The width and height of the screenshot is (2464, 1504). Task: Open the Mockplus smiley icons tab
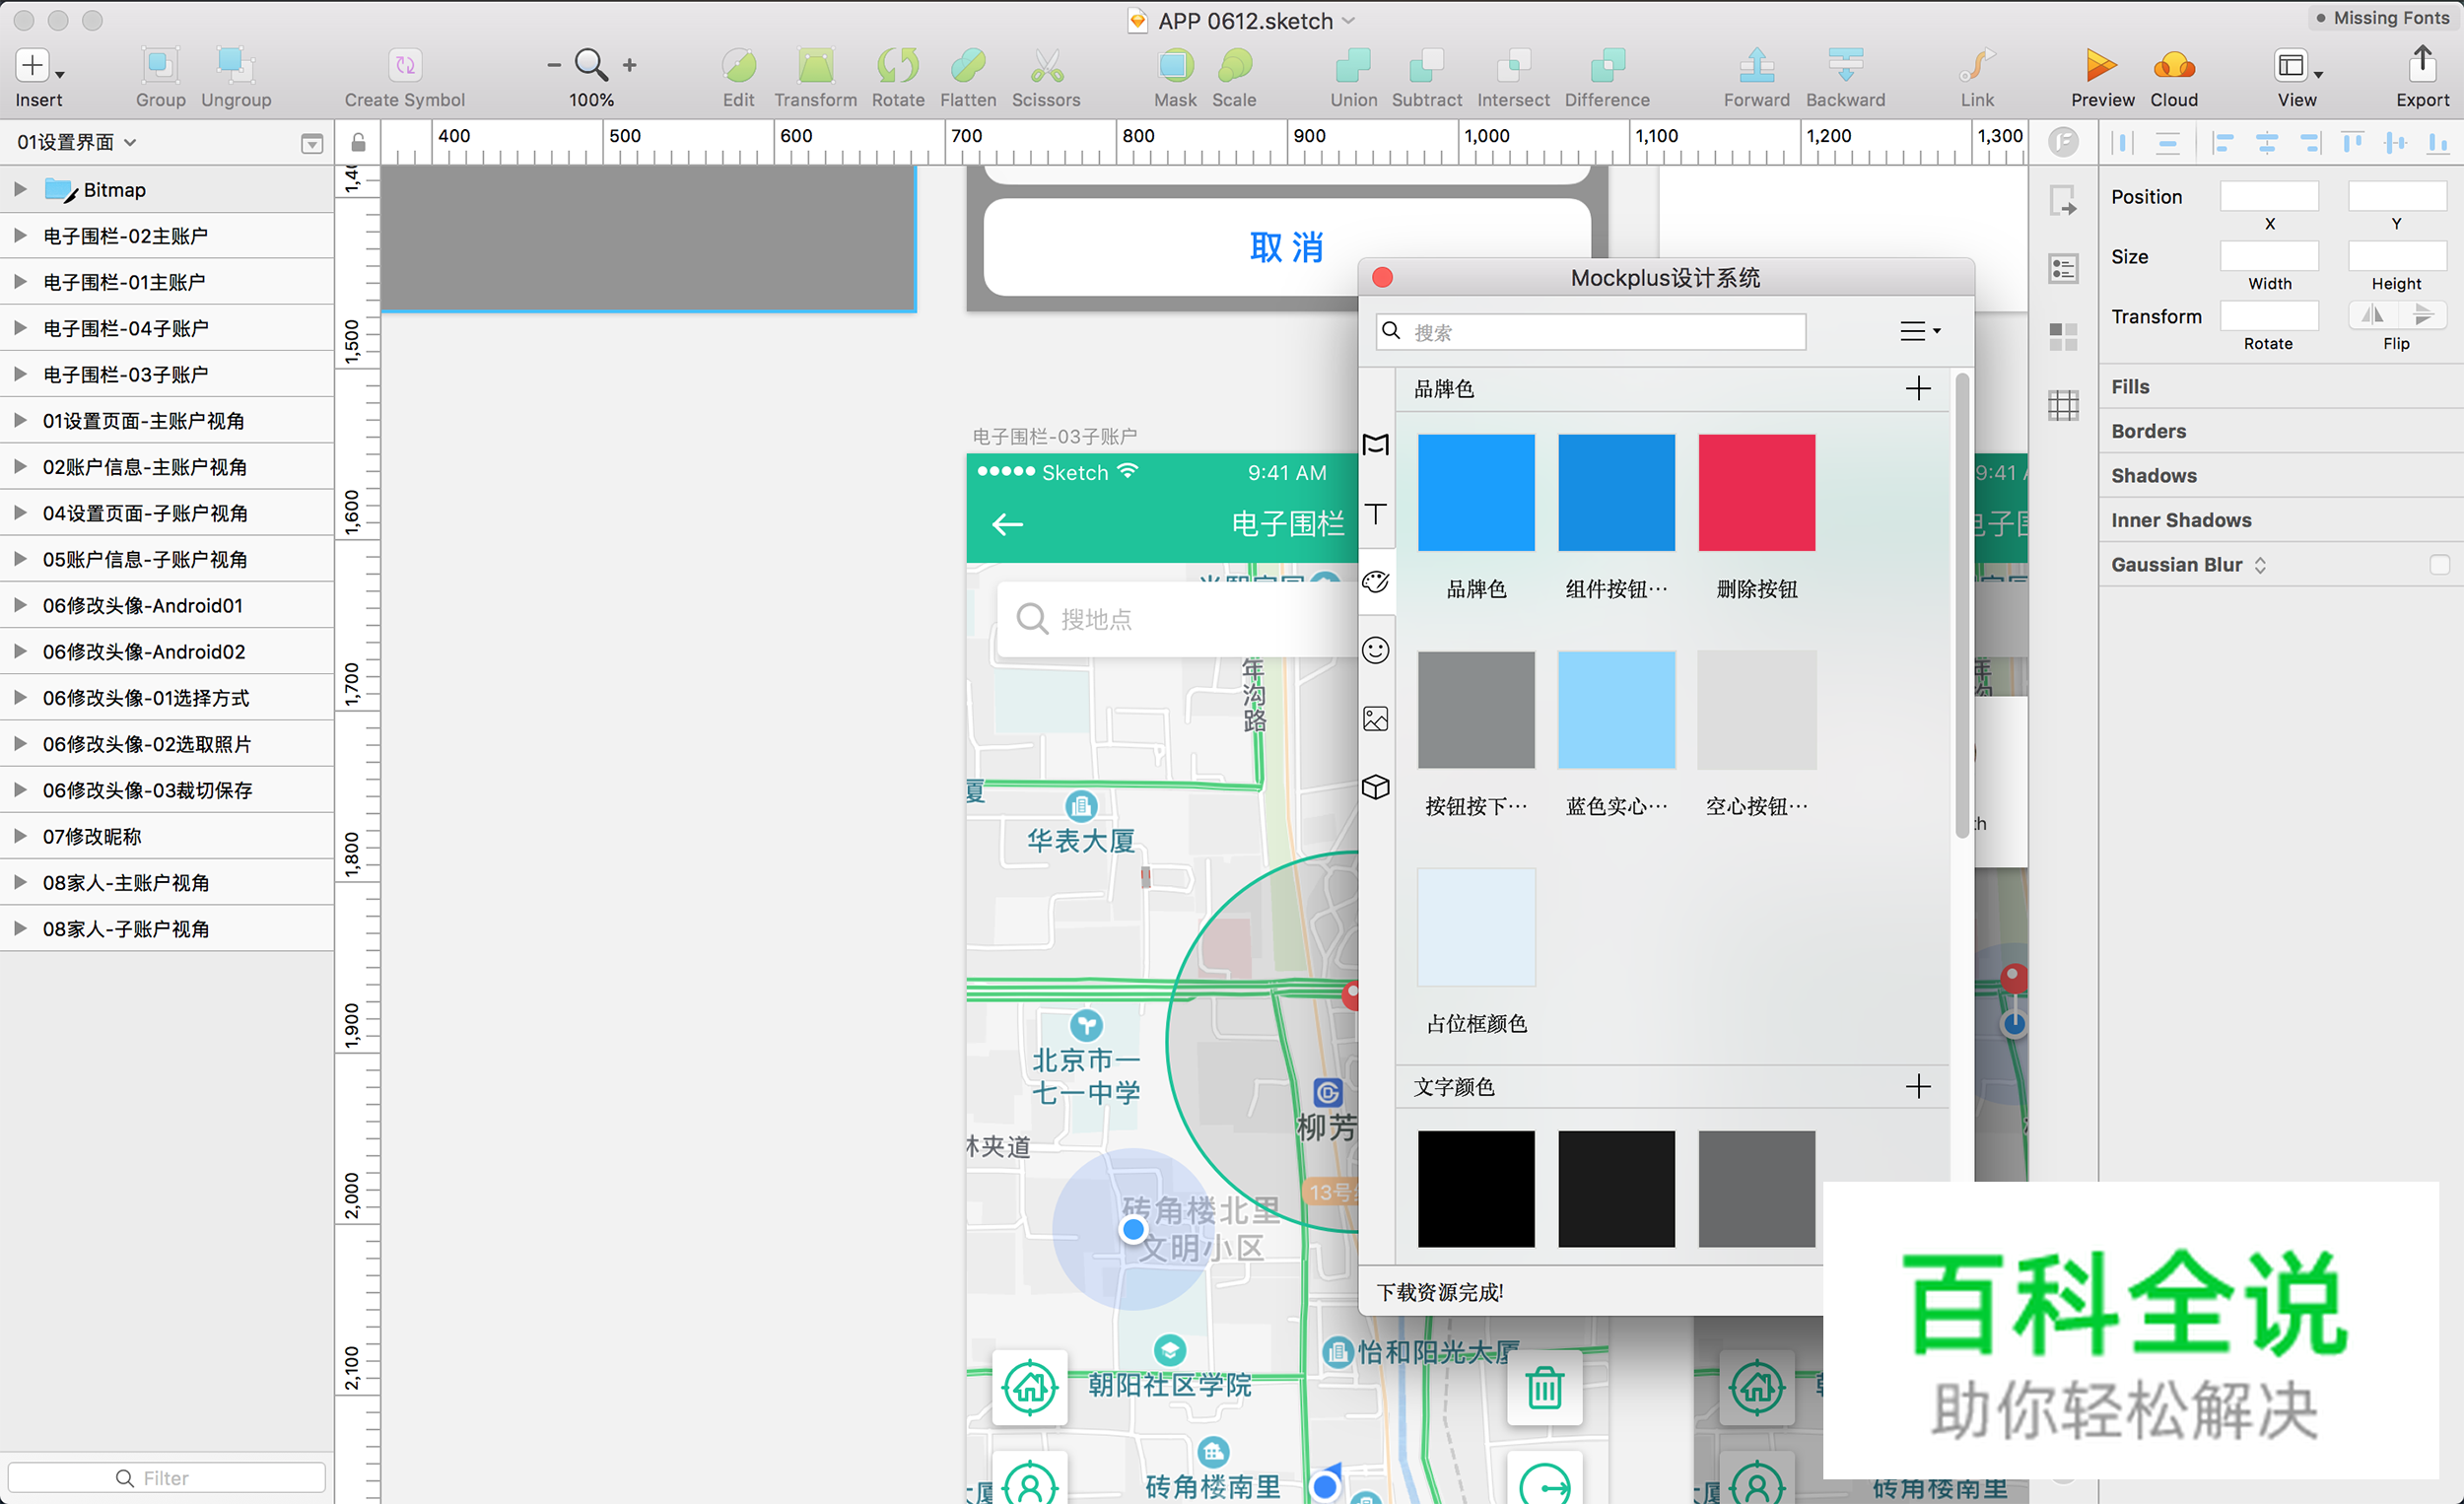[1376, 650]
